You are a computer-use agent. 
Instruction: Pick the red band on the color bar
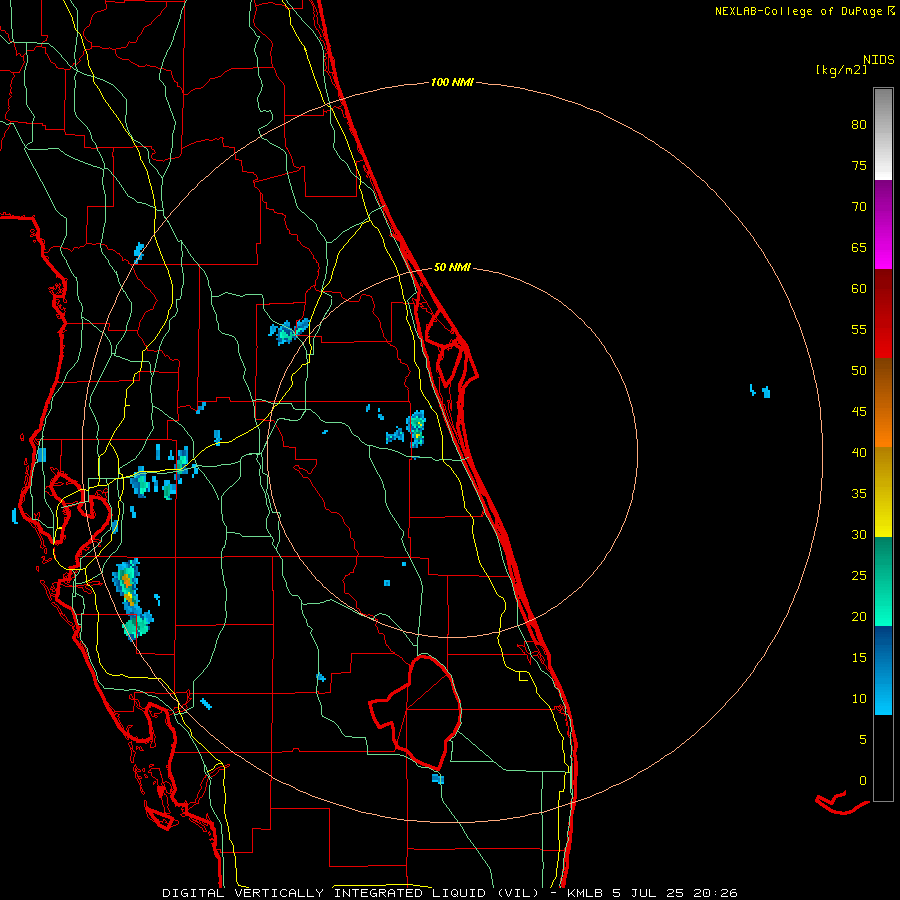883,314
